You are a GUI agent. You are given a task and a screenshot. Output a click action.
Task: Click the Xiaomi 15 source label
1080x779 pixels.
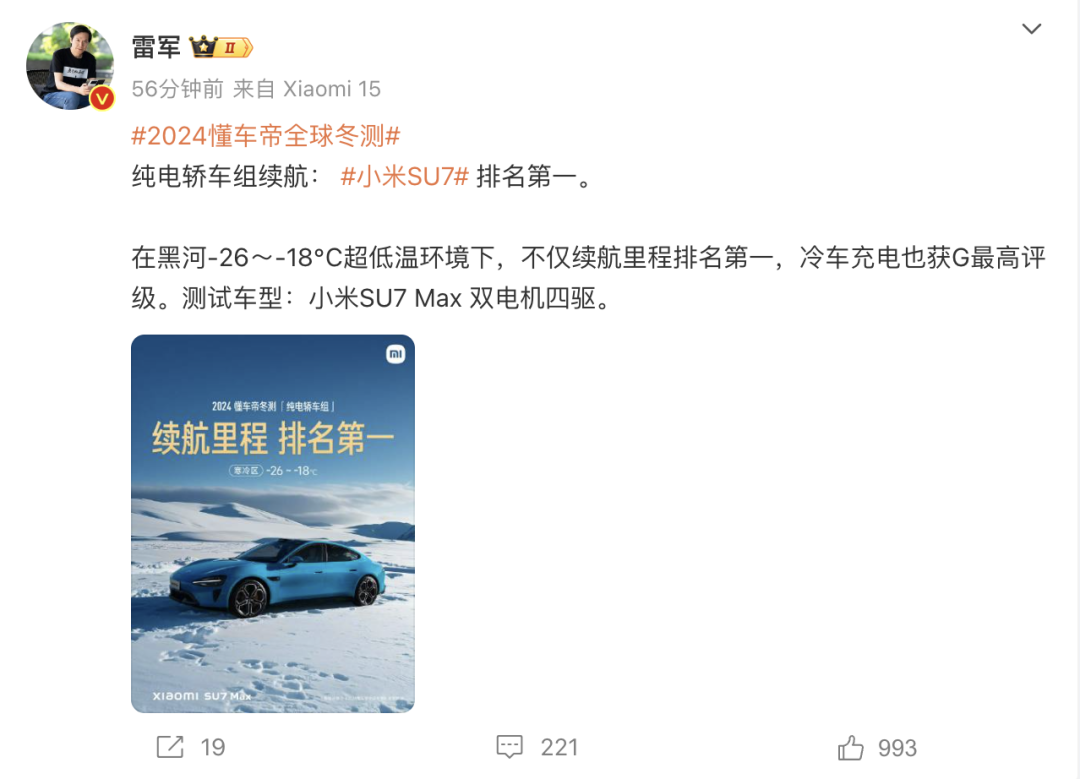click(332, 89)
